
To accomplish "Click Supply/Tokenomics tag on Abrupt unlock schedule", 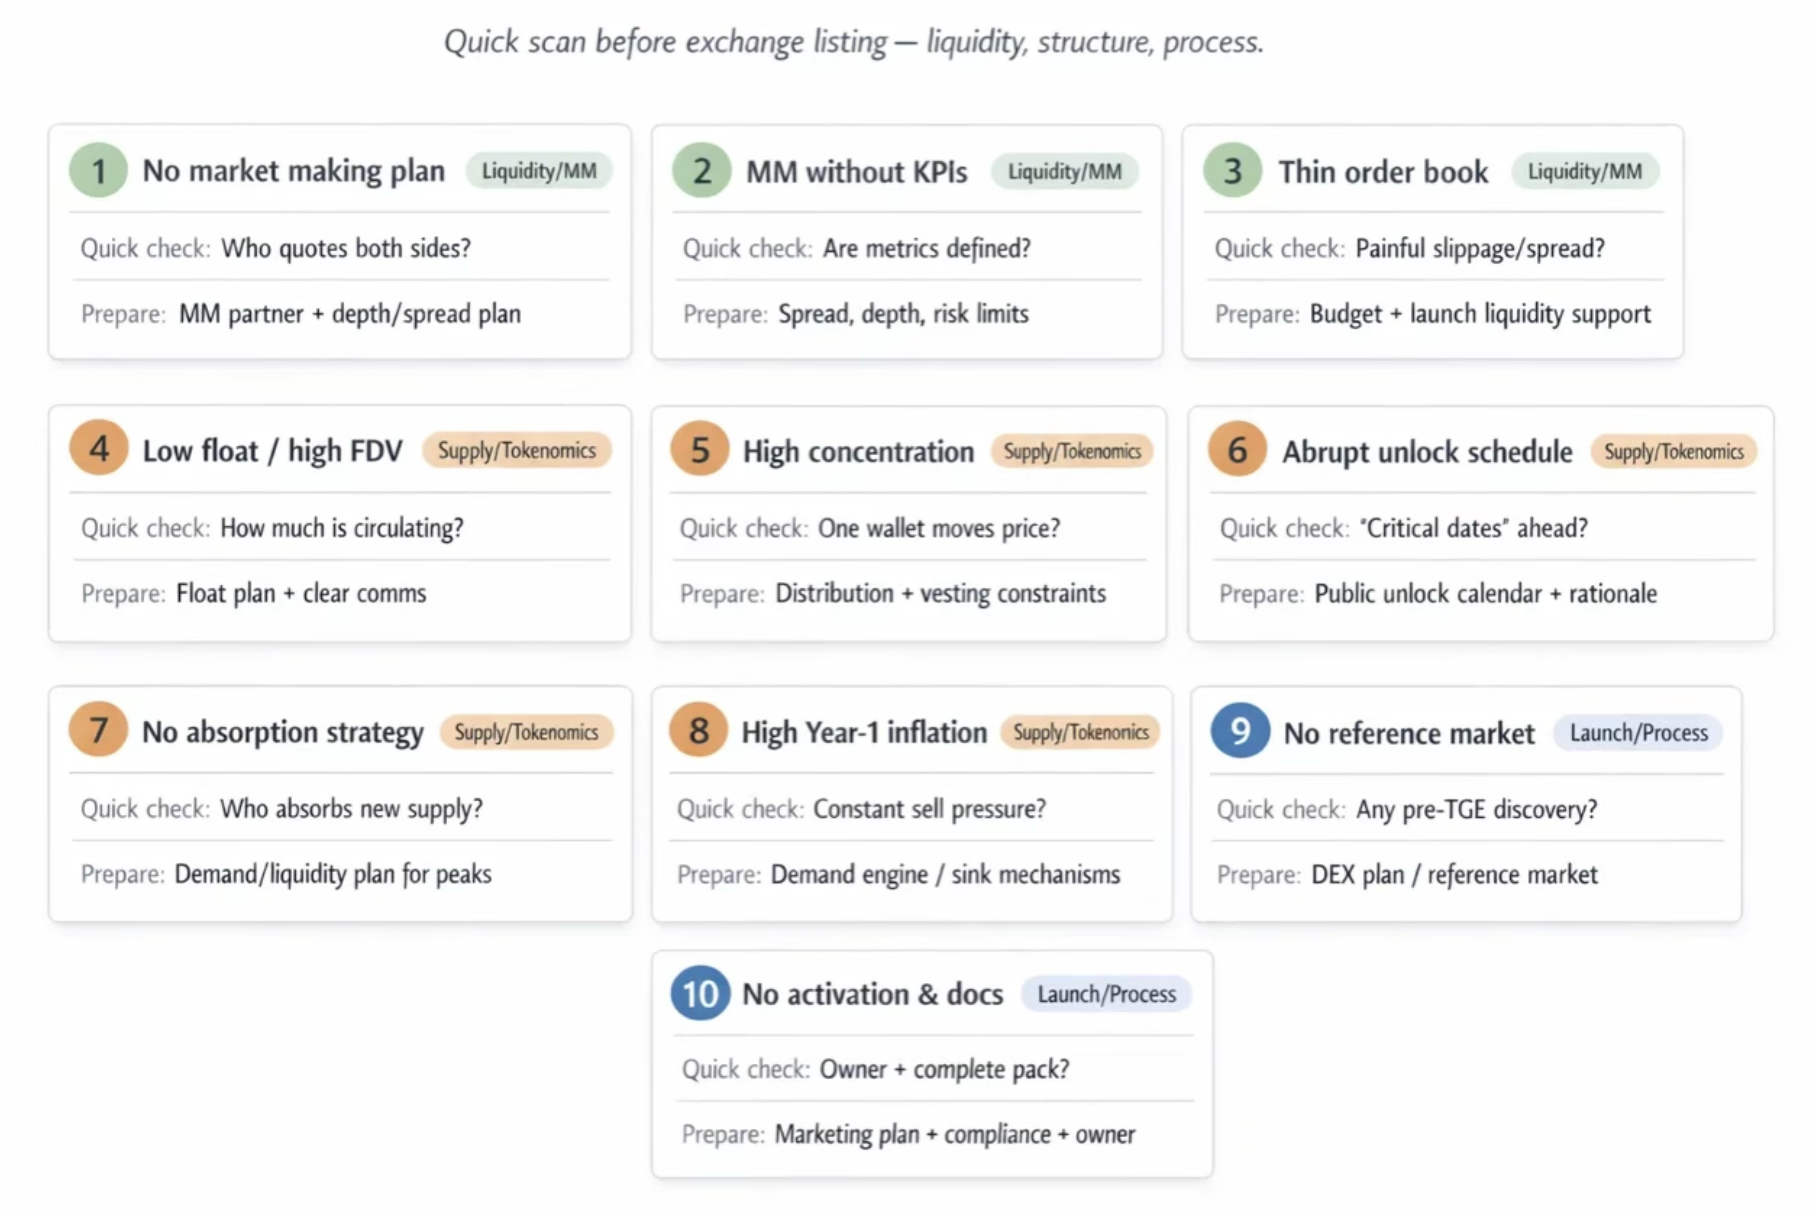I will tap(1673, 451).
